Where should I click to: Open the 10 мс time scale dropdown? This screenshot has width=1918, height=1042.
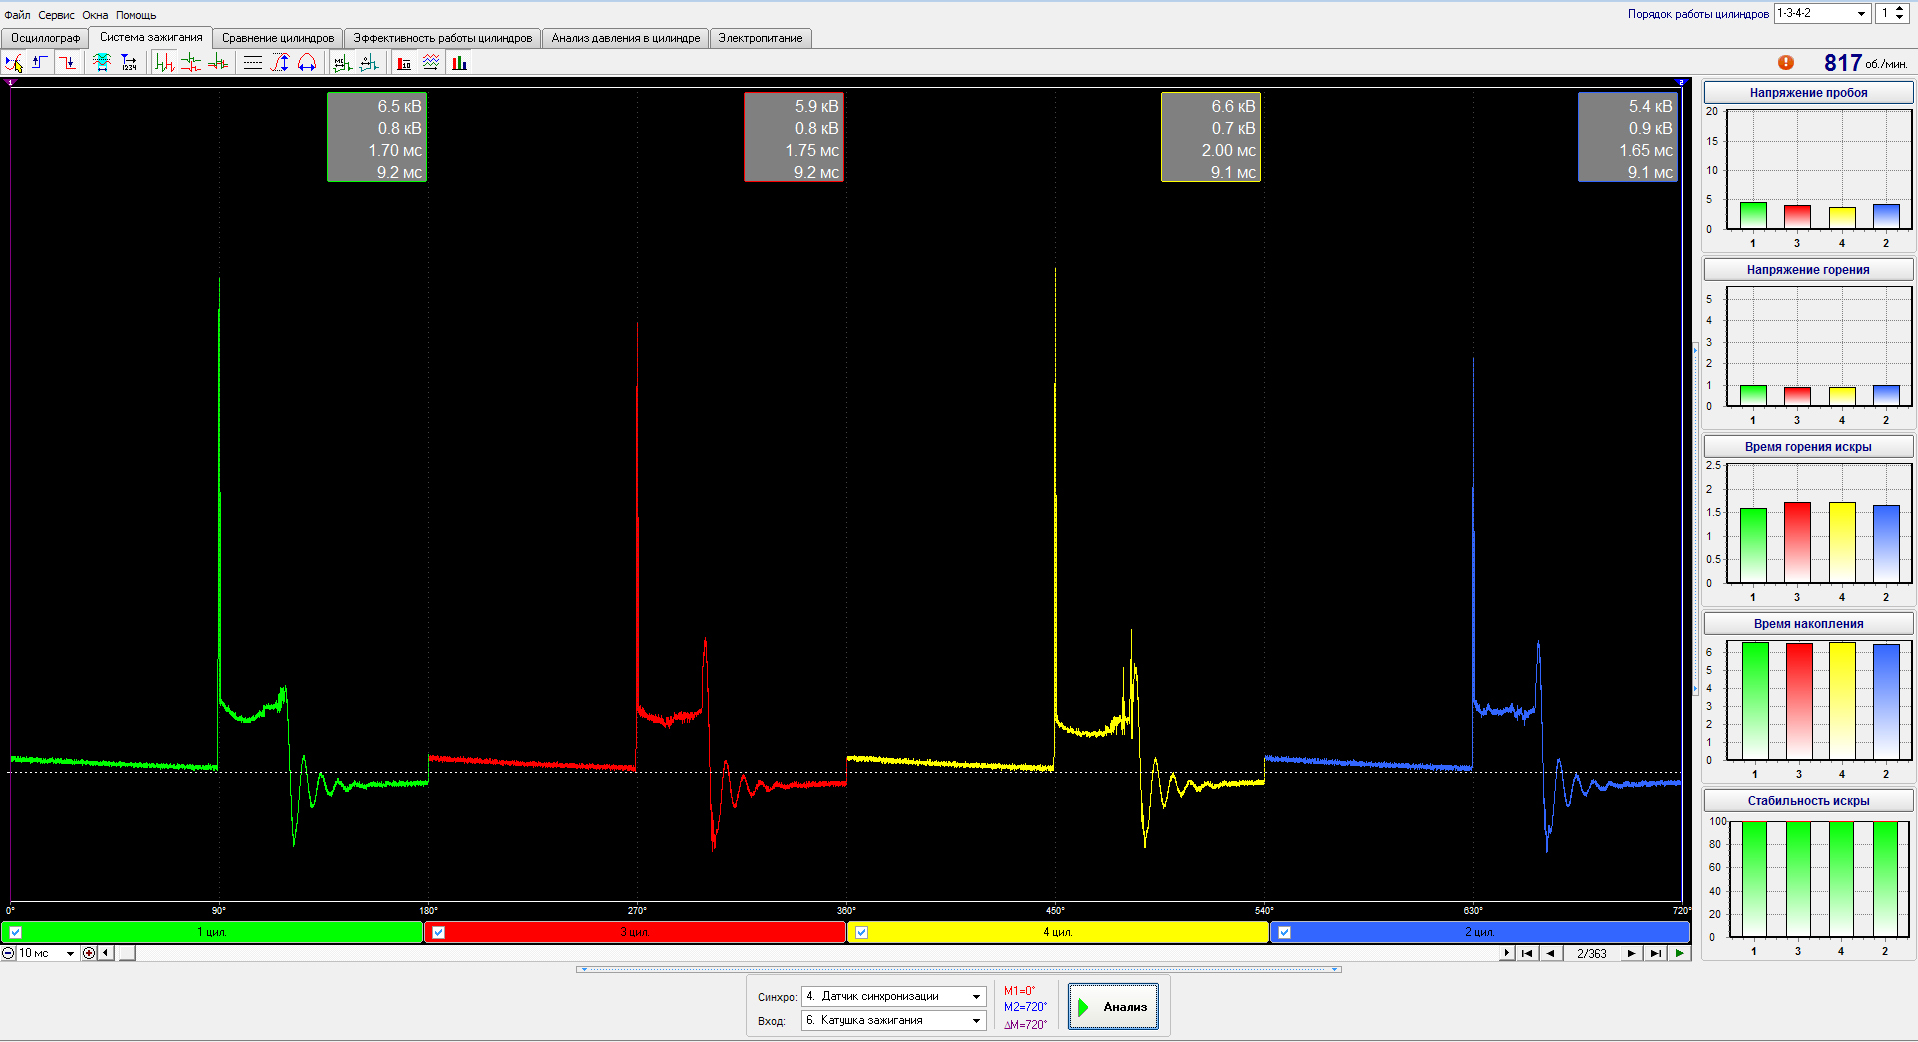(47, 953)
